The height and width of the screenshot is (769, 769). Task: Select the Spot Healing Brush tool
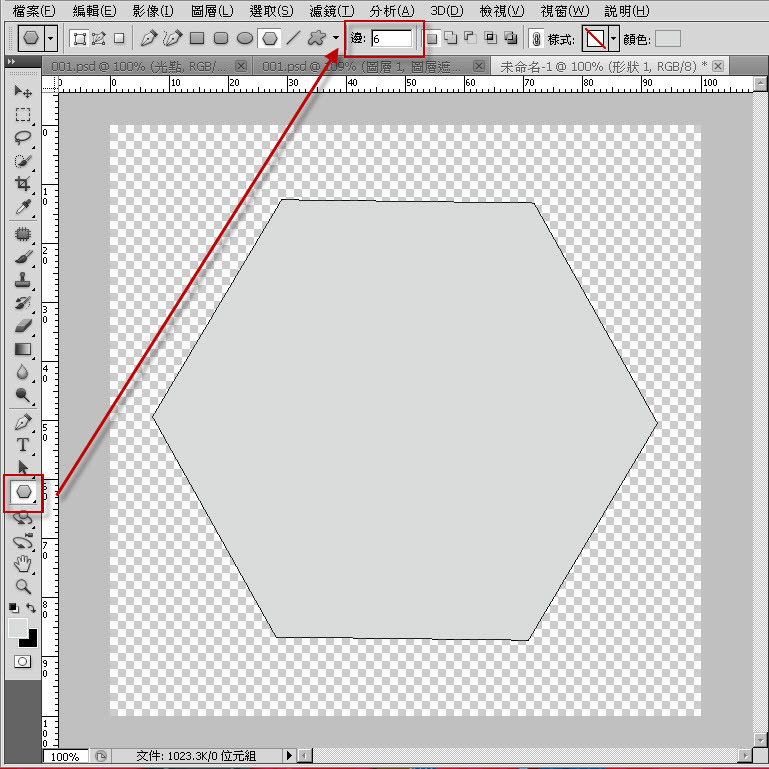(23, 234)
